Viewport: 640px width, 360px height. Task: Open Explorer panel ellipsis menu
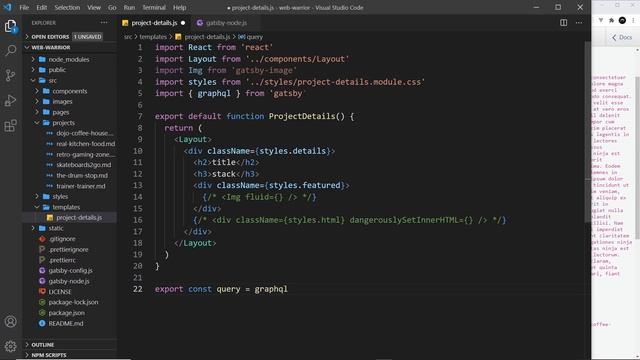tap(104, 23)
